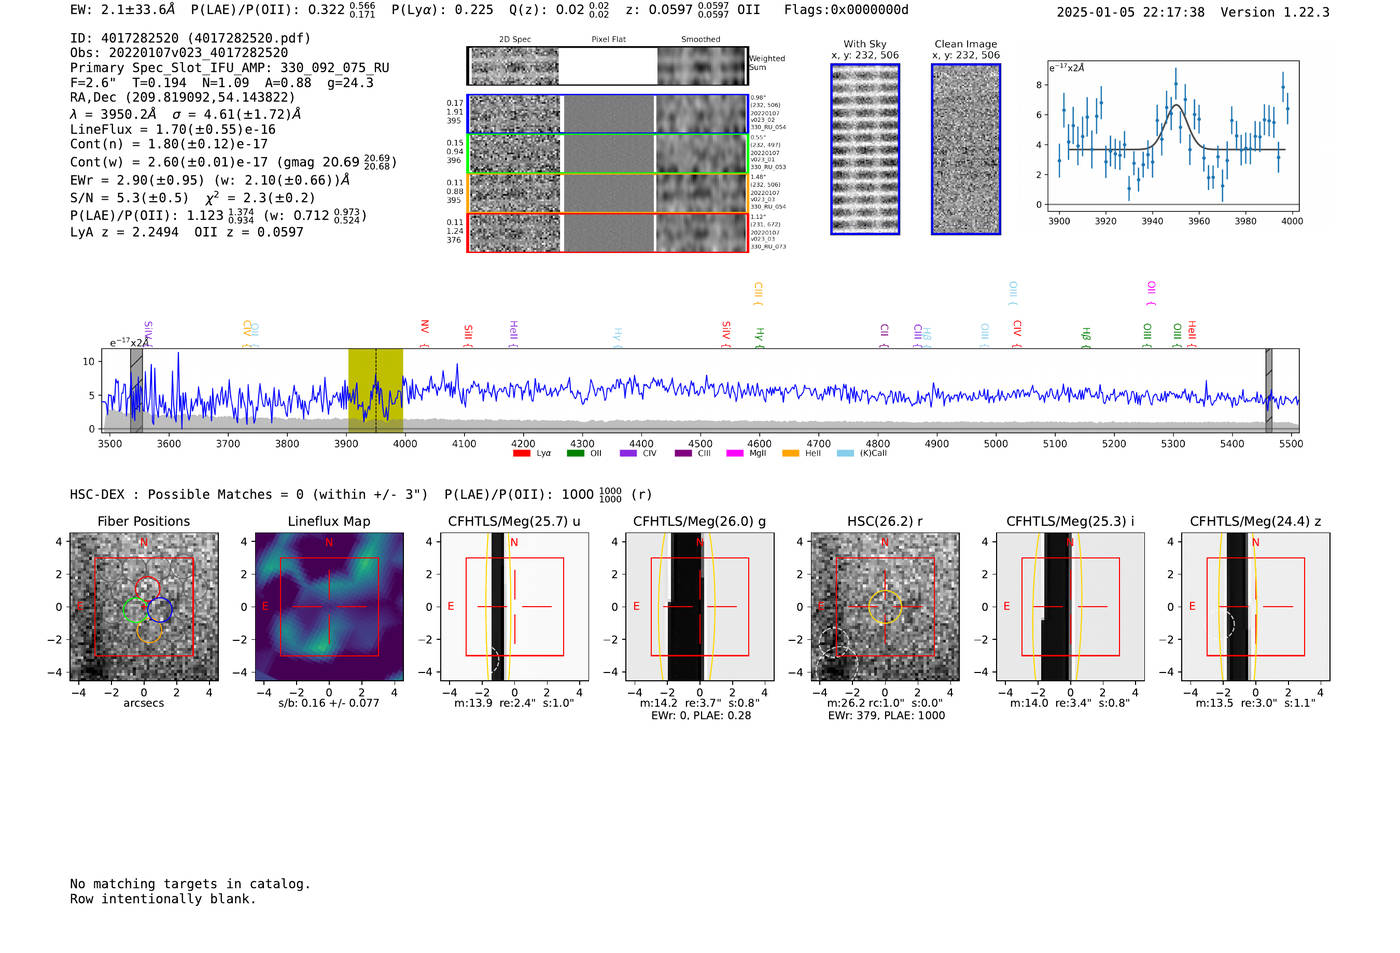Select the CFHTLS/Meg(24.4) z cutout
1400x953 pixels.
(x=1255, y=607)
